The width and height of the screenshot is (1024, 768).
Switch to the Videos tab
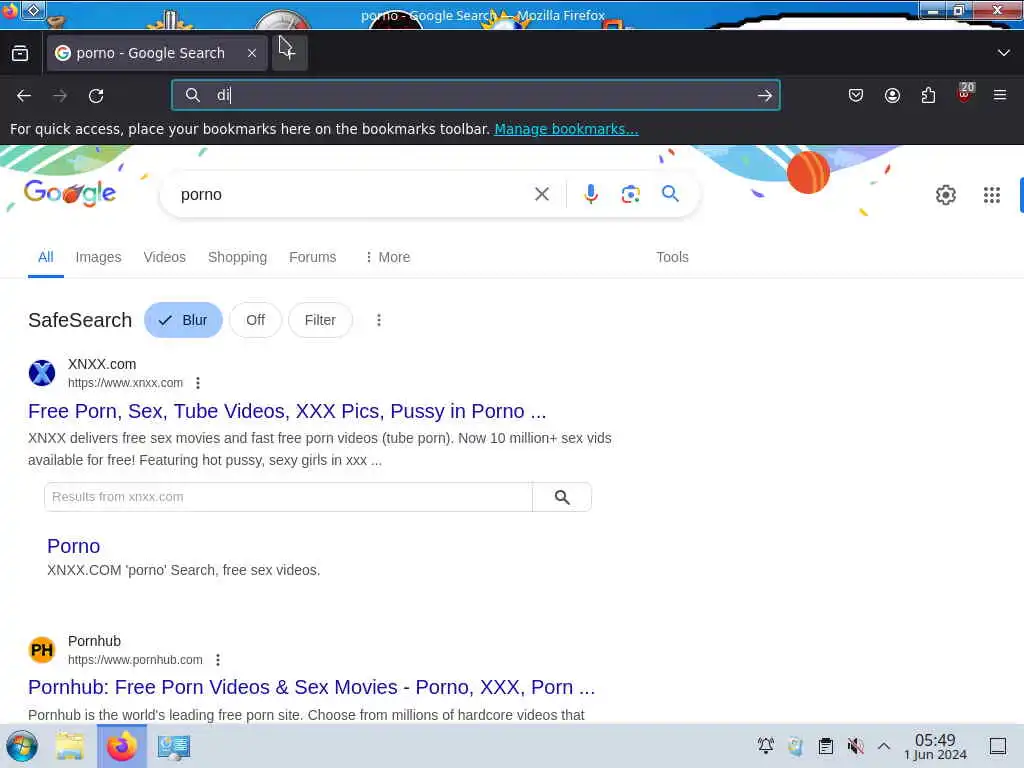click(165, 257)
